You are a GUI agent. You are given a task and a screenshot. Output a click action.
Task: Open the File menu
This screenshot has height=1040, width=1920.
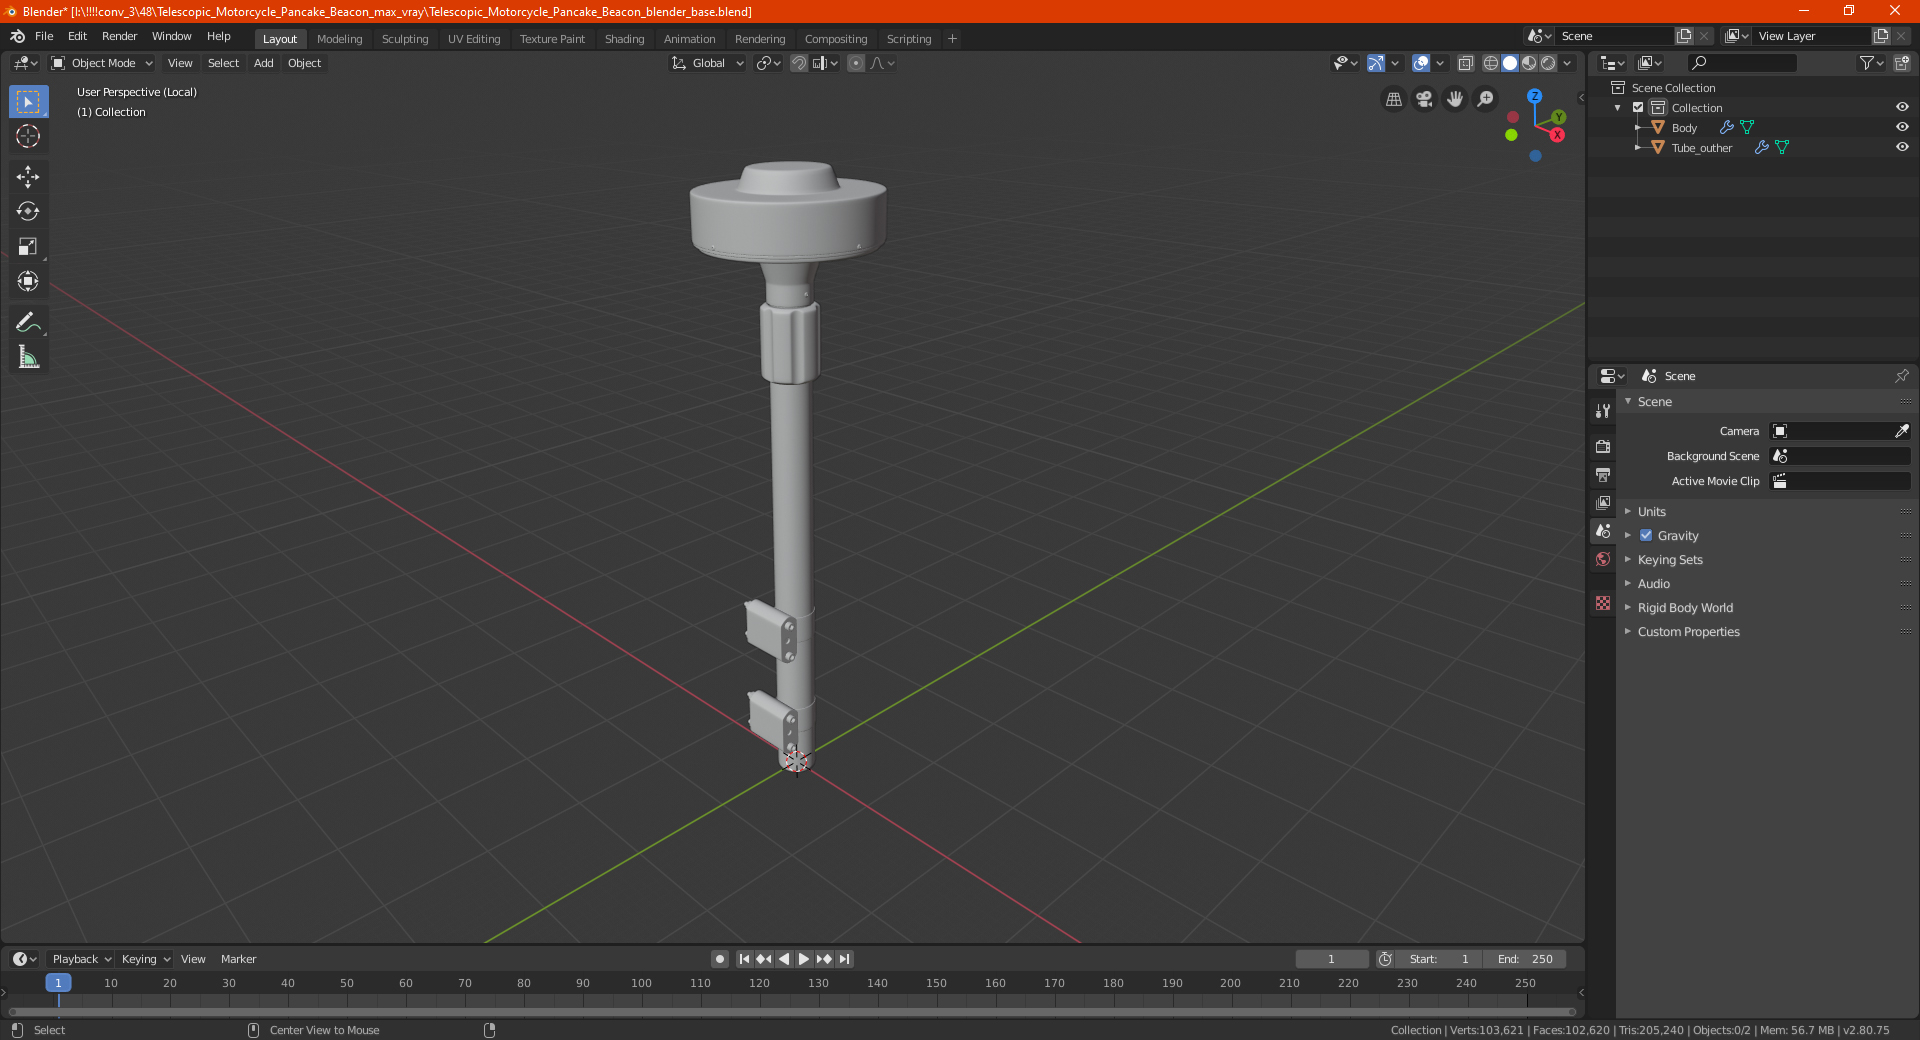(44, 36)
